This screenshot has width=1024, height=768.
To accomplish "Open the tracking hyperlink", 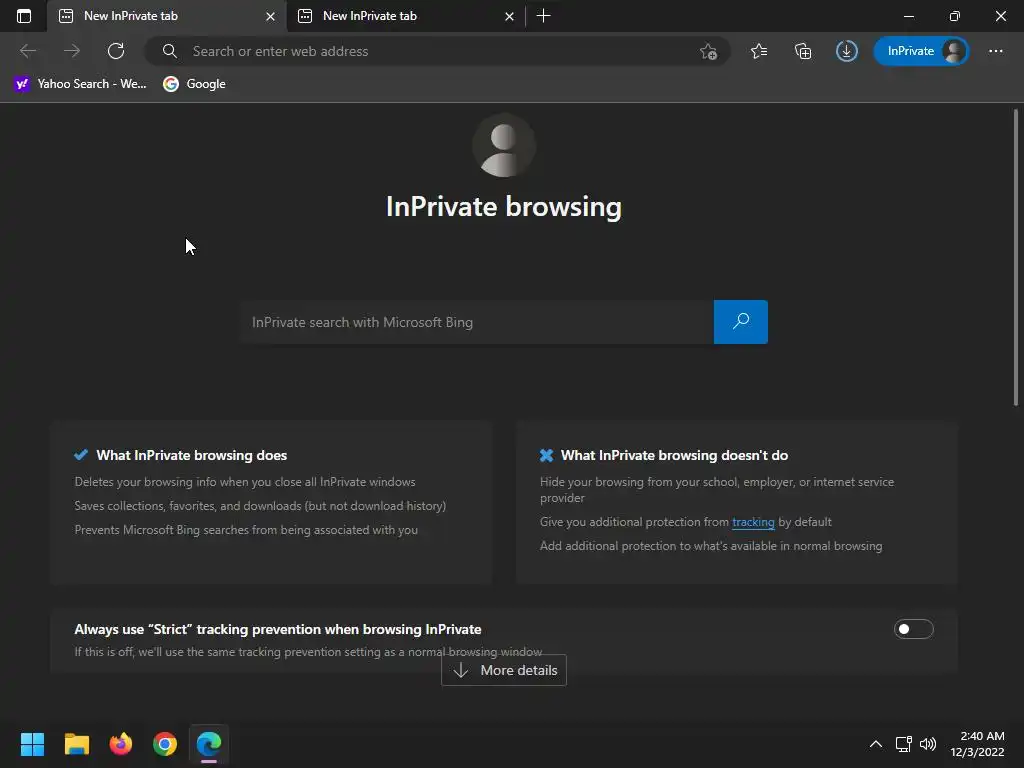I will pyautogui.click(x=753, y=522).
